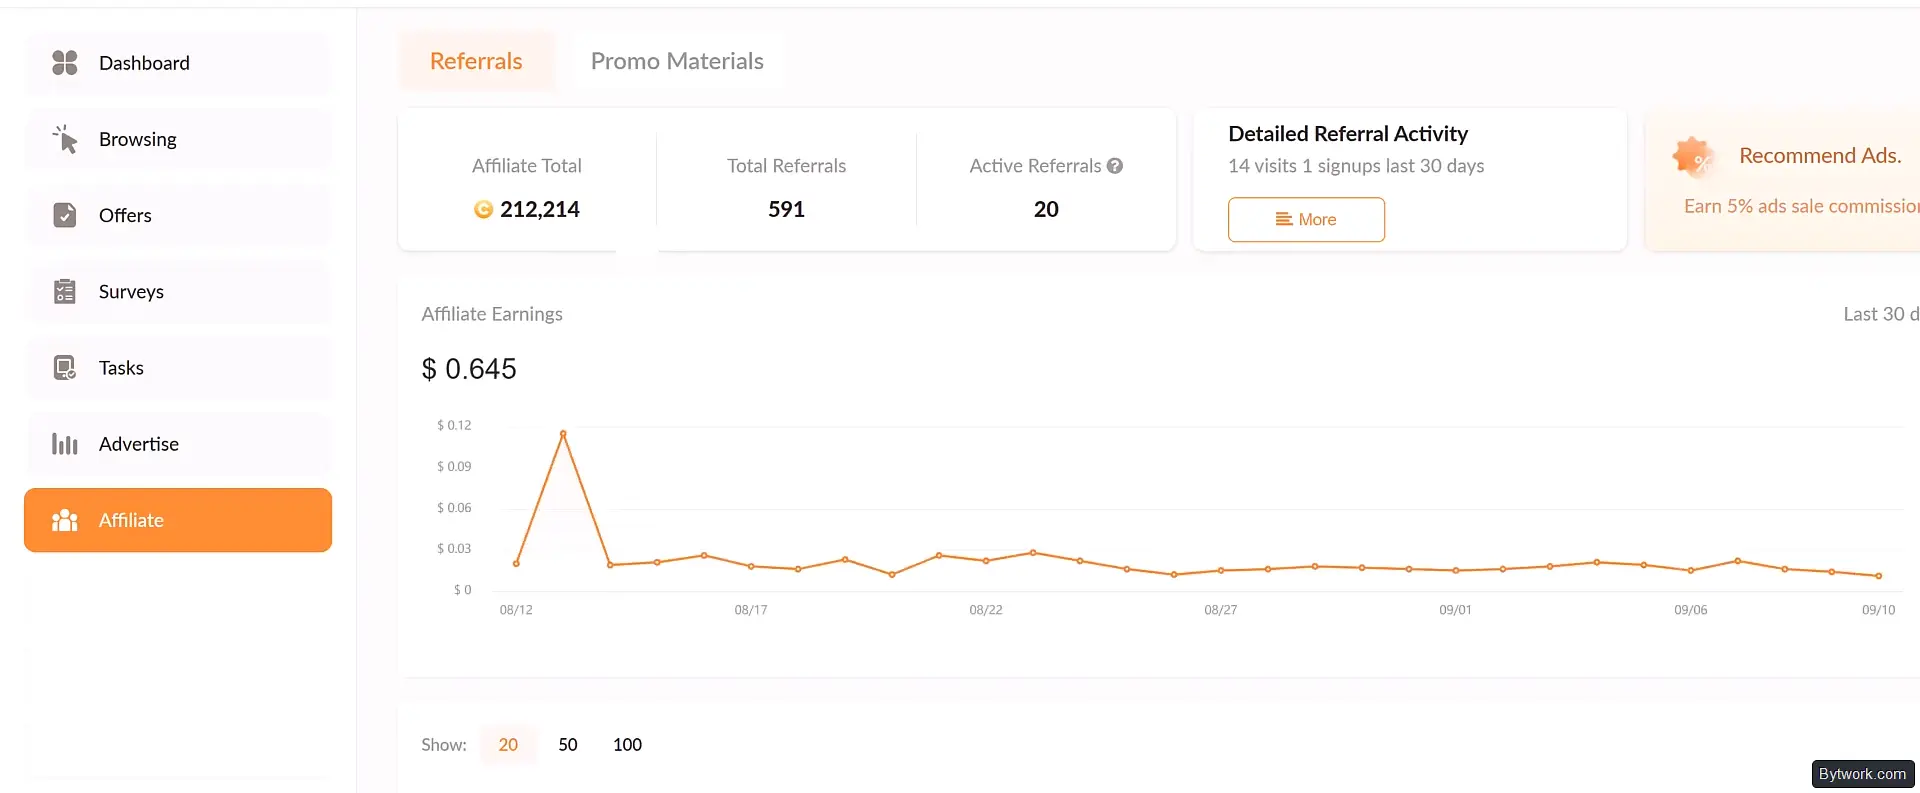Viewport: 1920px width, 793px height.
Task: Select the Browsing cursor icon
Action: pos(65,139)
